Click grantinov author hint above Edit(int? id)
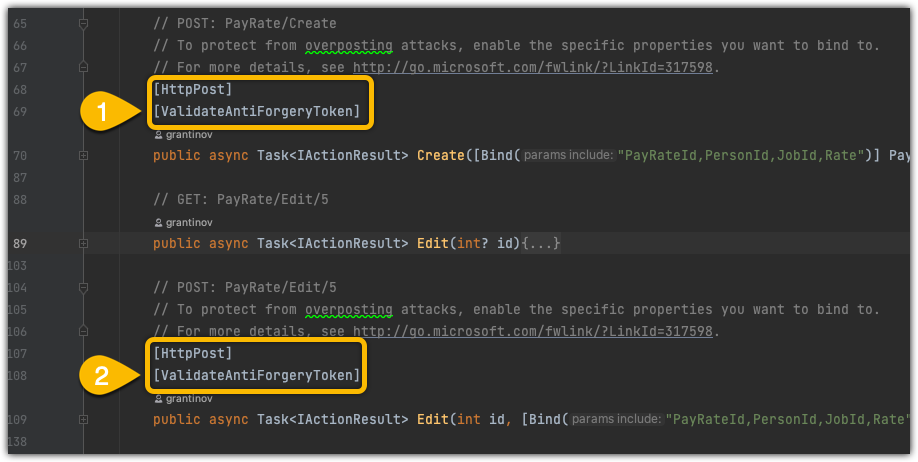Viewport: 918px width, 462px height. (183, 223)
